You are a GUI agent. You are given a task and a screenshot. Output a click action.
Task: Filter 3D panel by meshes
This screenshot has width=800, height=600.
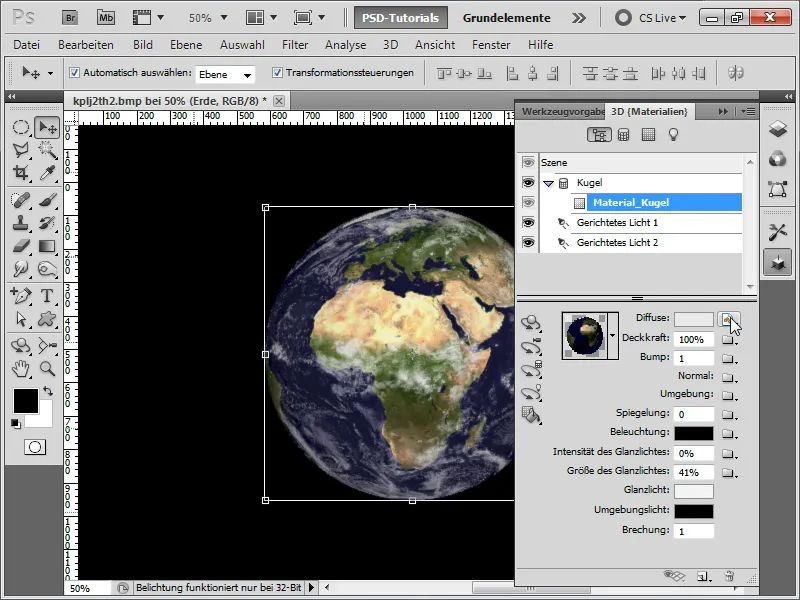pos(623,135)
